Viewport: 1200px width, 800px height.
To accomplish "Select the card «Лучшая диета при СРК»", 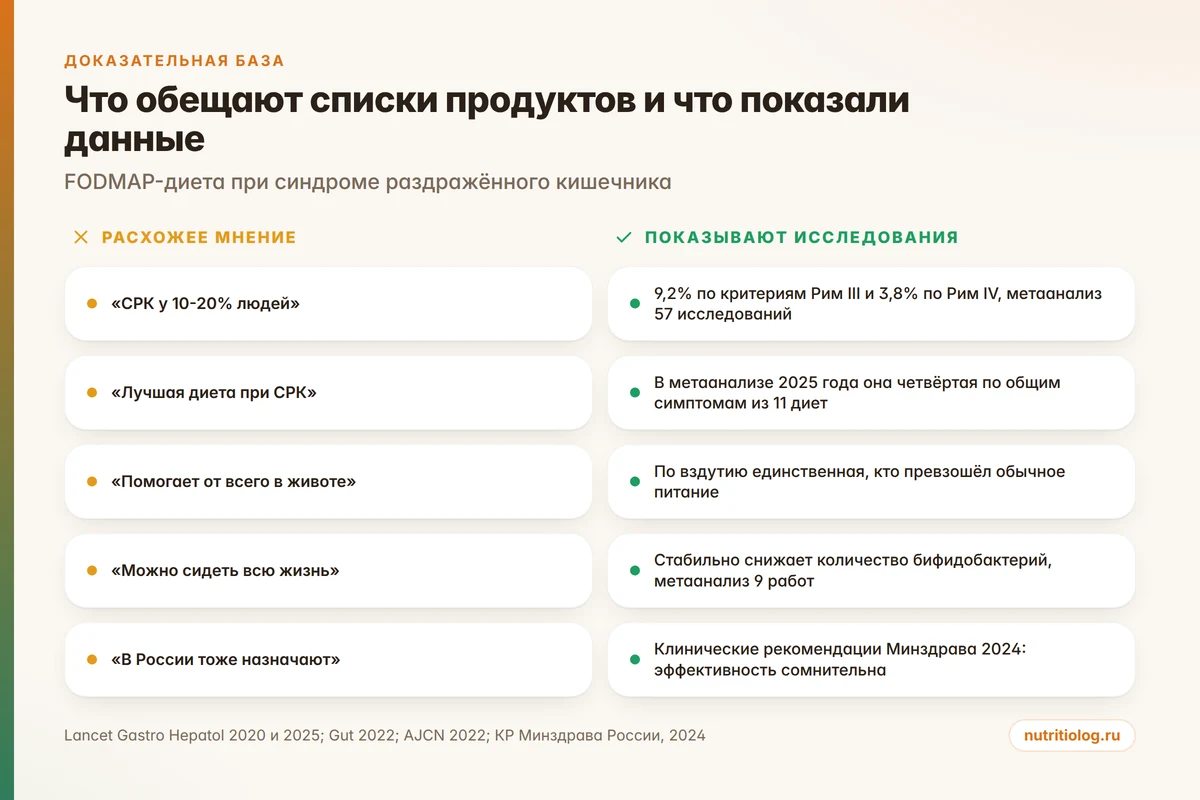I will coord(328,393).
